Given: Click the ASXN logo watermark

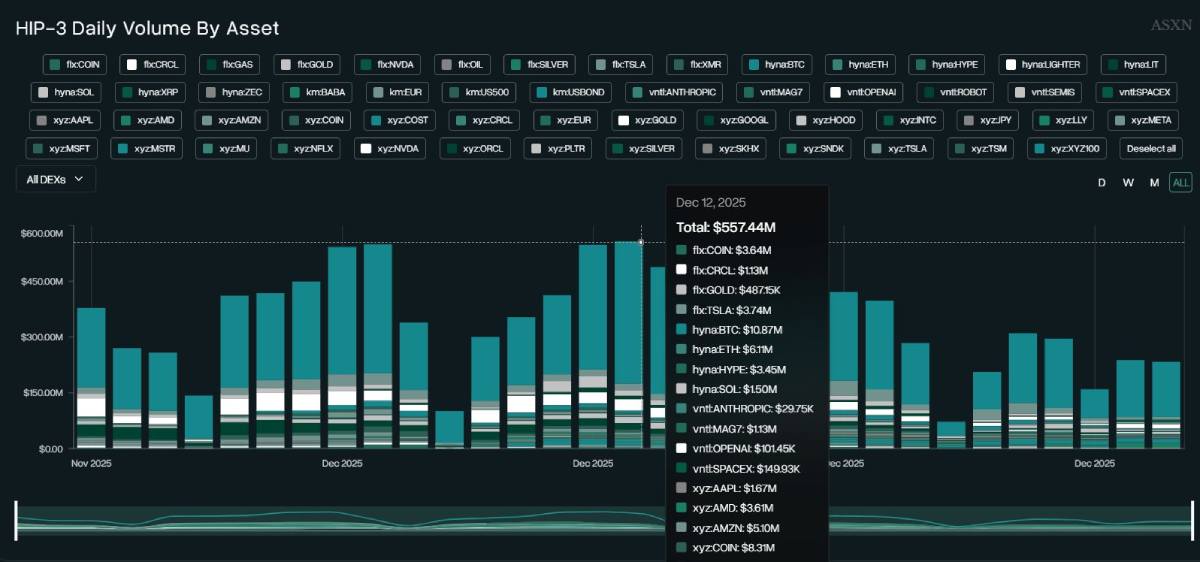Looking at the screenshot, I should pyautogui.click(x=1169, y=27).
